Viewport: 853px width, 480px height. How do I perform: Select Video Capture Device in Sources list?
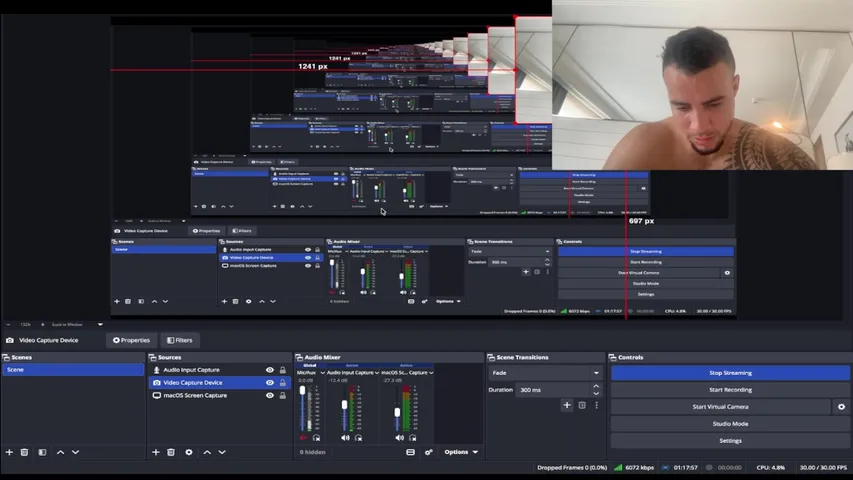pos(220,383)
